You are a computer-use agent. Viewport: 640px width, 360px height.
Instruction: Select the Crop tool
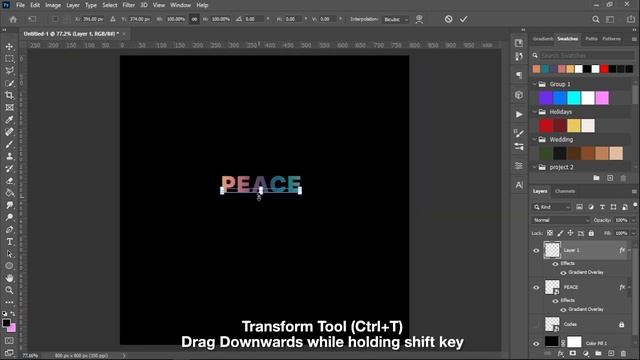[9, 95]
